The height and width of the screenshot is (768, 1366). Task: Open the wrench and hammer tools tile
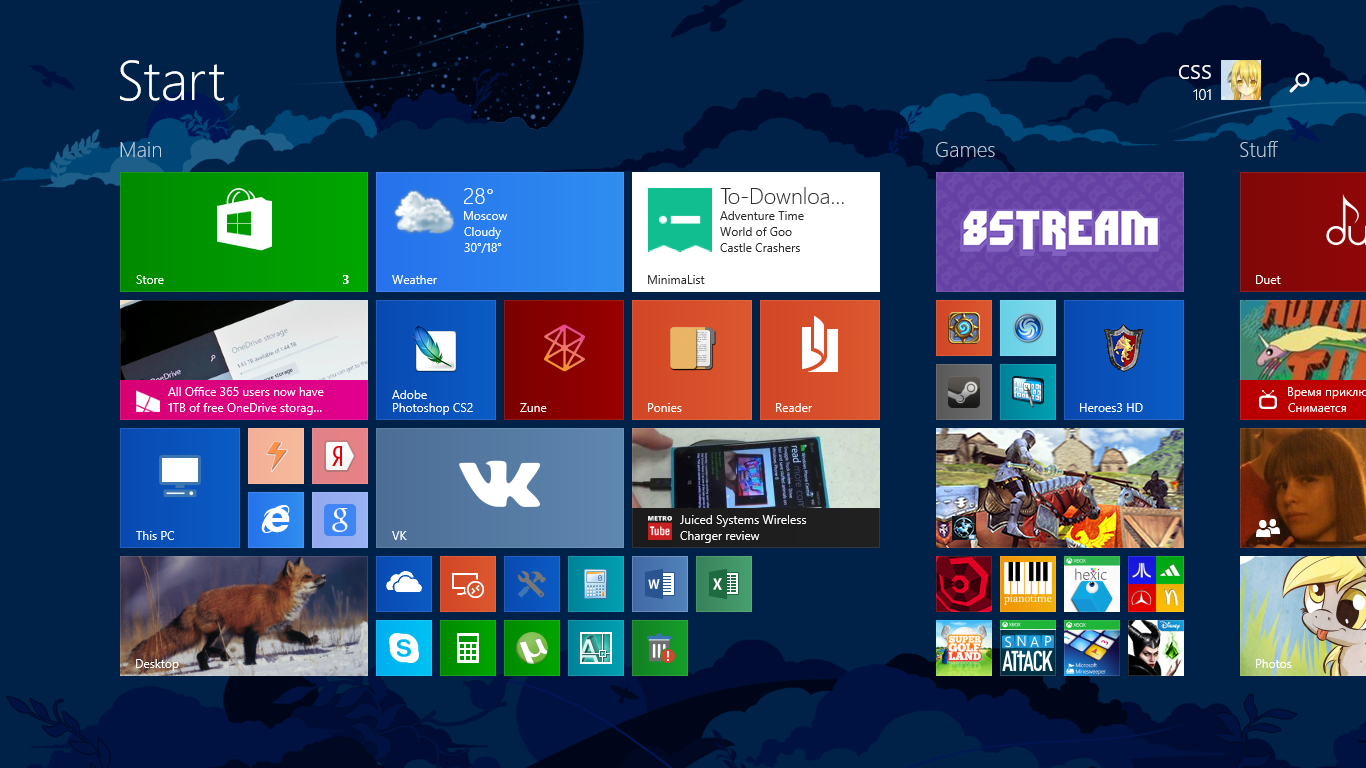click(x=532, y=584)
